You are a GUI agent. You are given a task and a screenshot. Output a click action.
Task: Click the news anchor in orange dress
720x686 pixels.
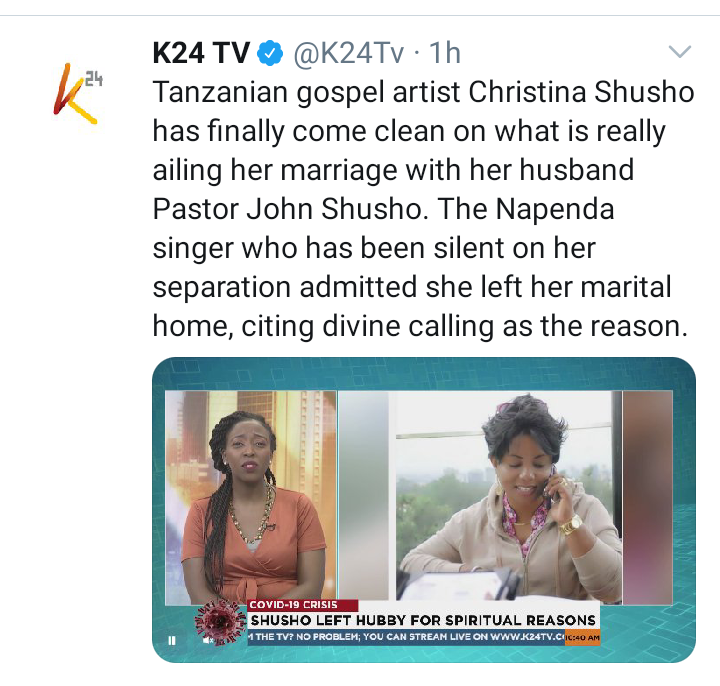250,505
